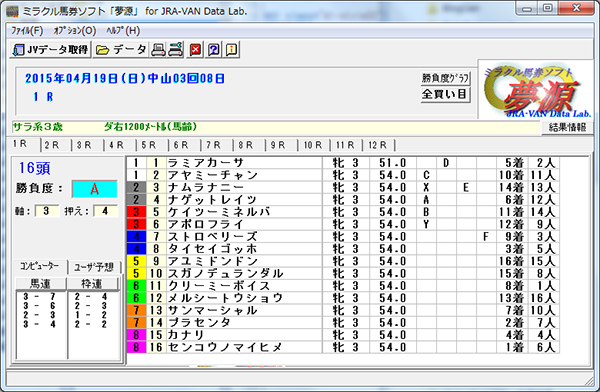
Task: Click the 全買い目 button
Action: 445,94
